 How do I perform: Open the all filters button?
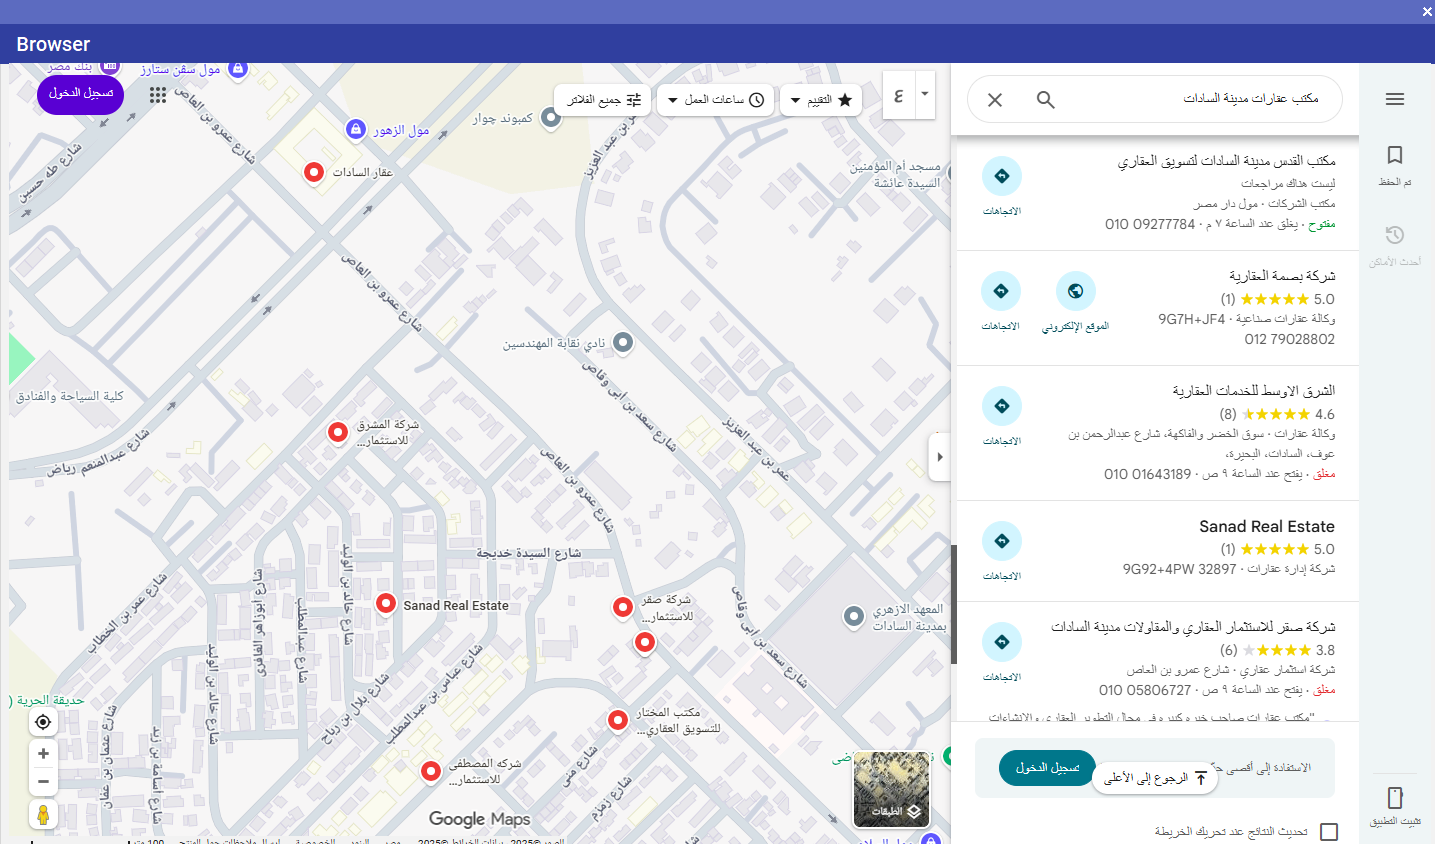[603, 100]
